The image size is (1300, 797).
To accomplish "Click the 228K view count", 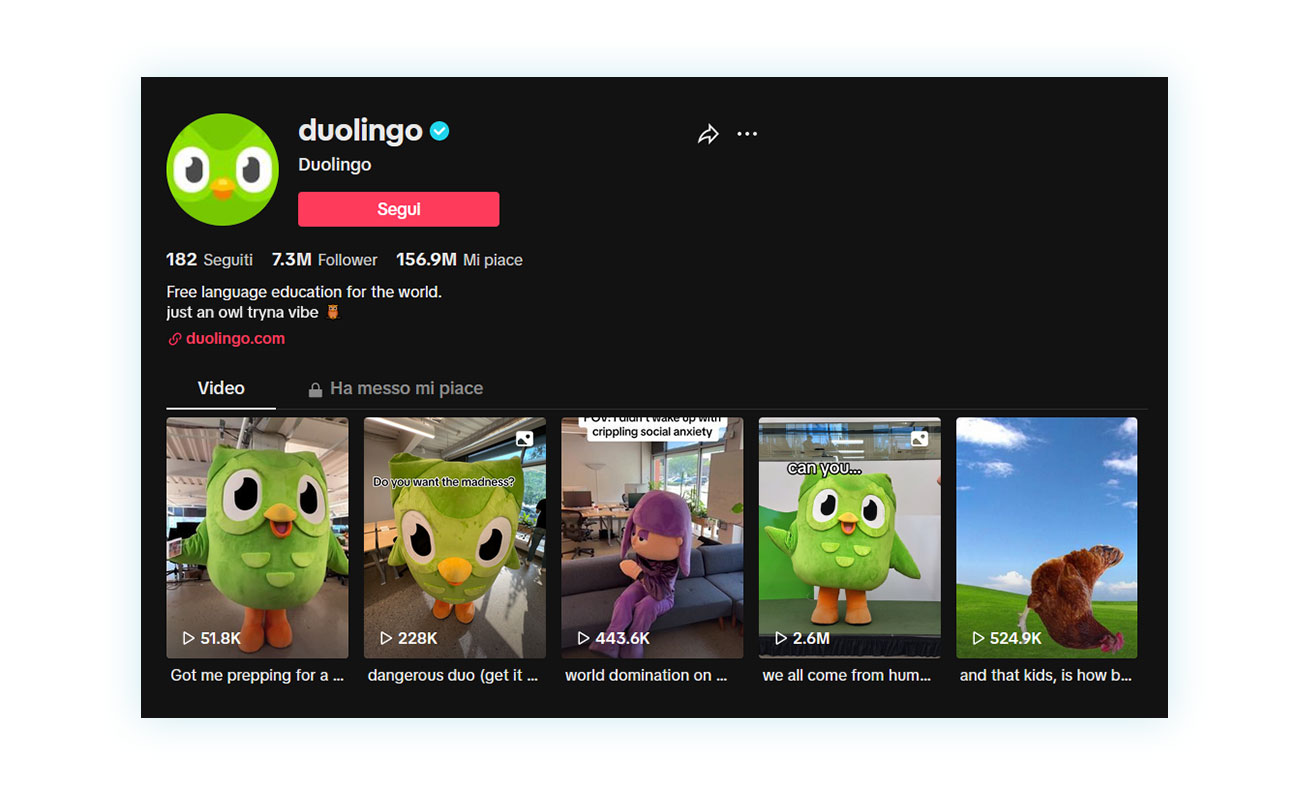I will pyautogui.click(x=418, y=638).
